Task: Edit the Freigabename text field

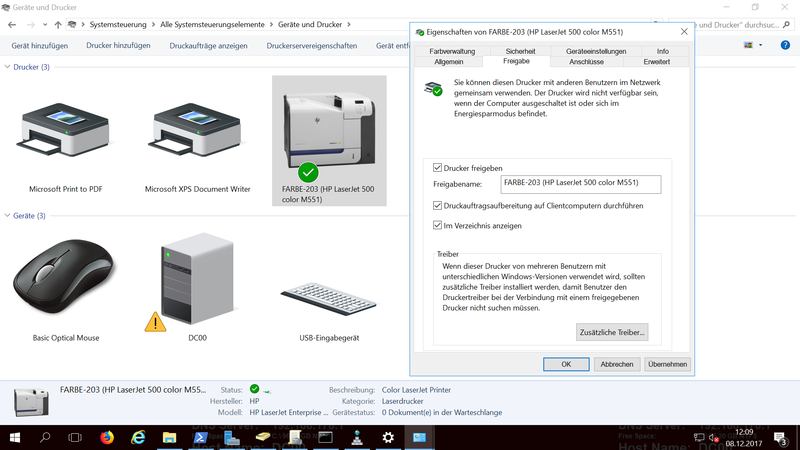Action: pyautogui.click(x=581, y=184)
